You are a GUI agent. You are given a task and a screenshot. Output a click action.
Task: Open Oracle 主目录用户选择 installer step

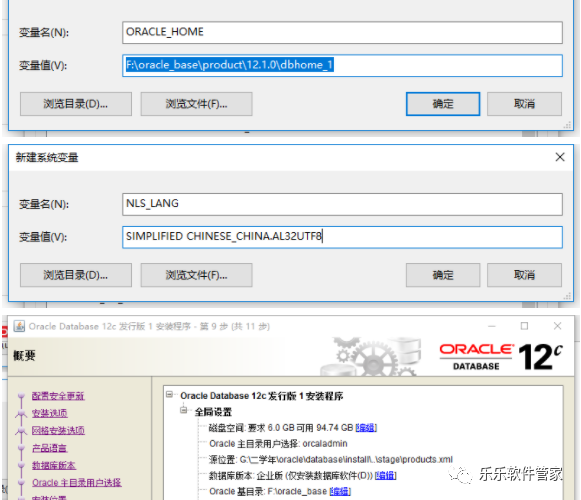point(77,483)
